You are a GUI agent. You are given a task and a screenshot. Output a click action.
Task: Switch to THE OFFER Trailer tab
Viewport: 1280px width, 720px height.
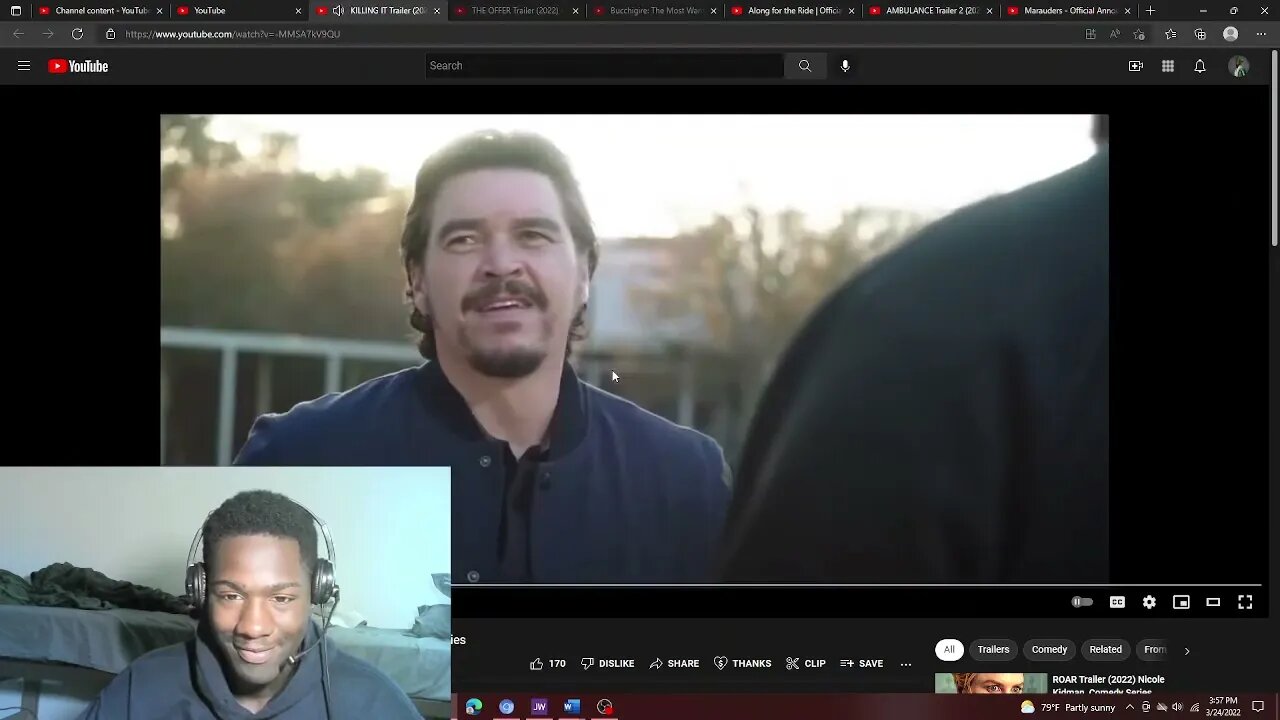(517, 11)
